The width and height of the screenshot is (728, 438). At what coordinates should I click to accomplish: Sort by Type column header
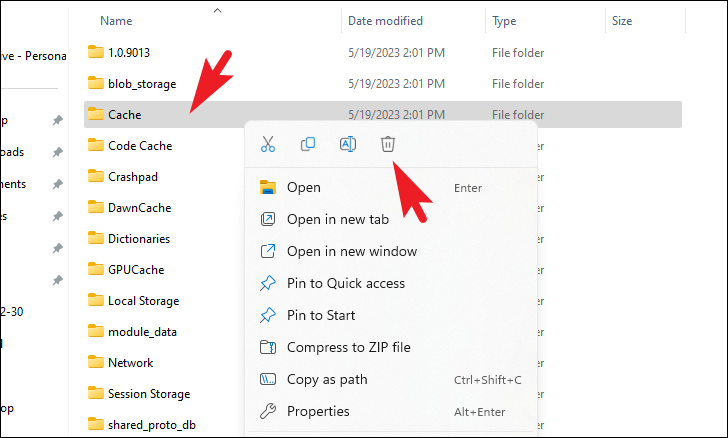pyautogui.click(x=504, y=21)
